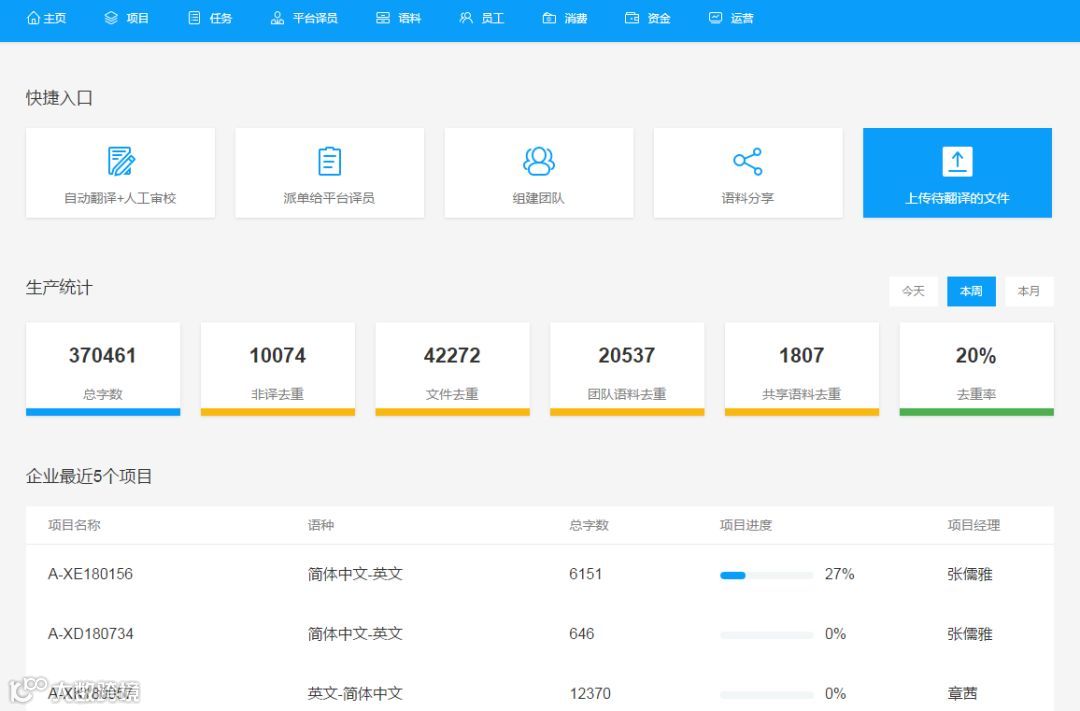Click 张儒雅 in the A-XE180156 row

pyautogui.click(x=970, y=574)
